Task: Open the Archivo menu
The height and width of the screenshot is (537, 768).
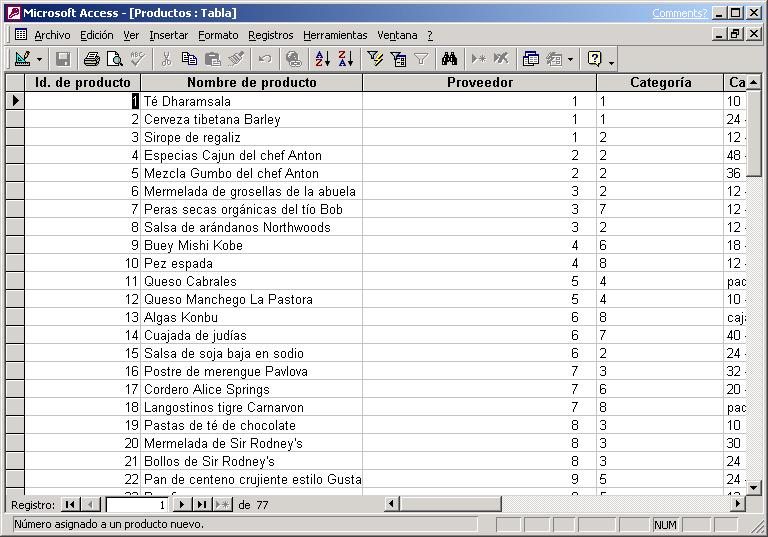Action: point(52,35)
